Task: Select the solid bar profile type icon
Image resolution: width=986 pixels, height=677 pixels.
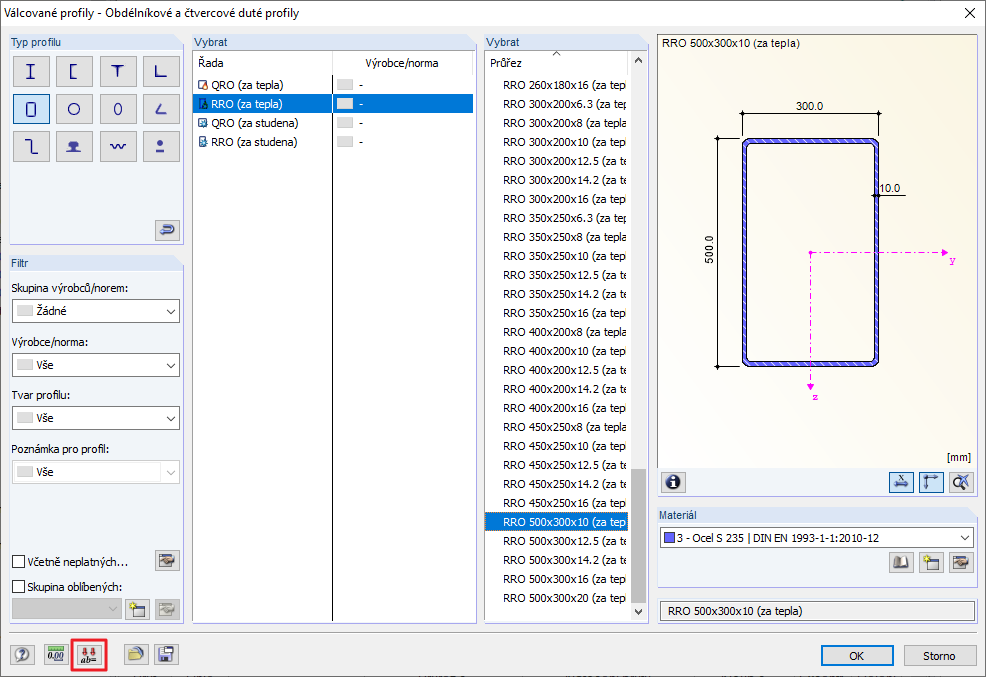Action: [161, 146]
